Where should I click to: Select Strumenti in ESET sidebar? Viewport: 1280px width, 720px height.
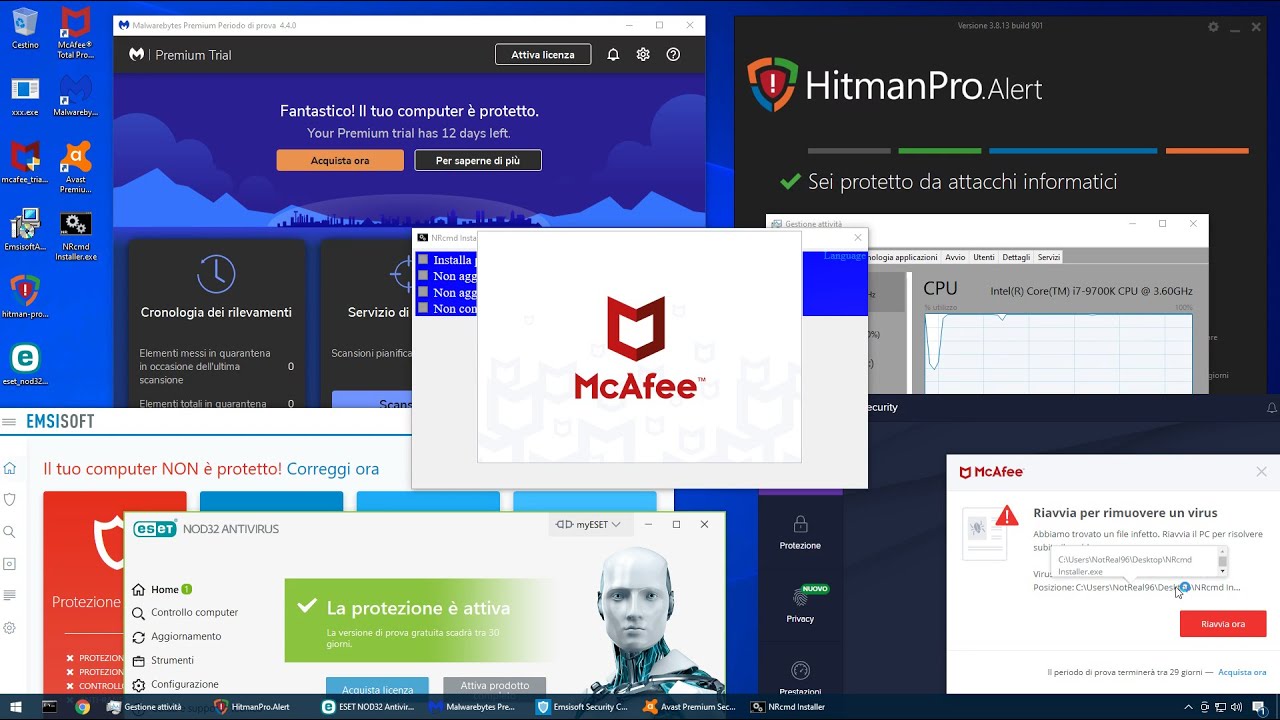coord(163,660)
